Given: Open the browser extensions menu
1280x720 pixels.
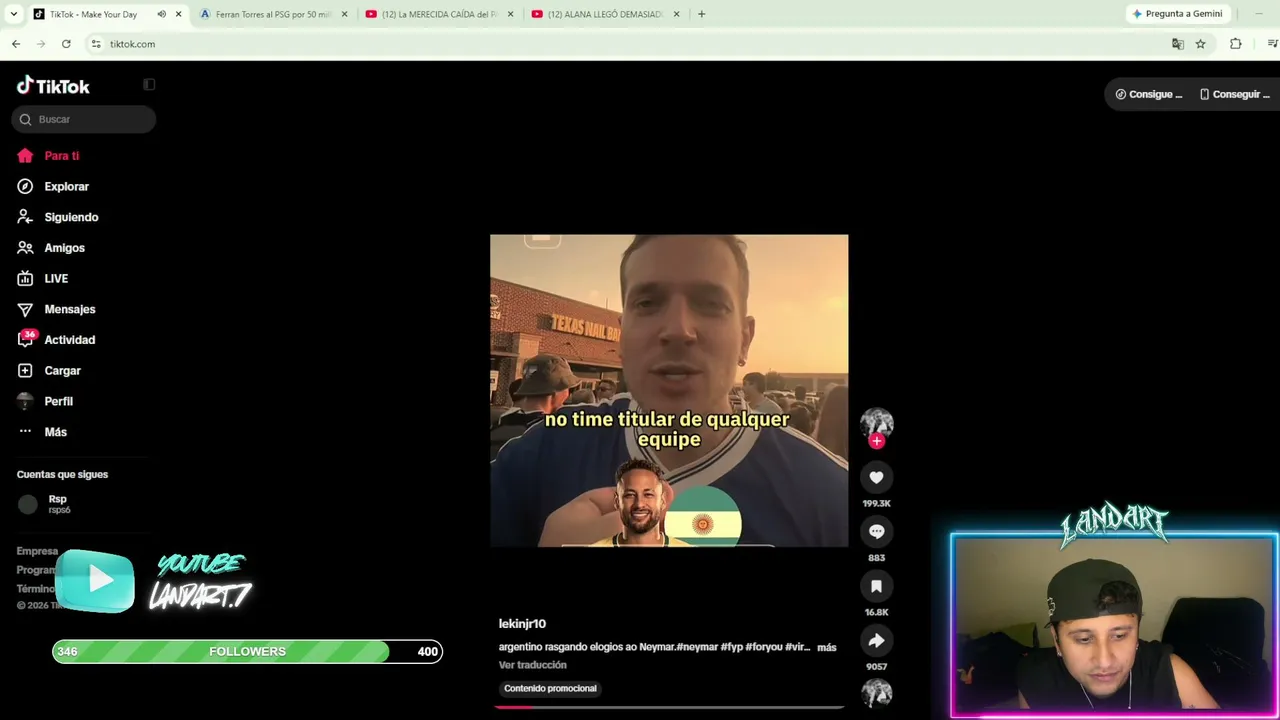Looking at the screenshot, I should pos(1236,44).
